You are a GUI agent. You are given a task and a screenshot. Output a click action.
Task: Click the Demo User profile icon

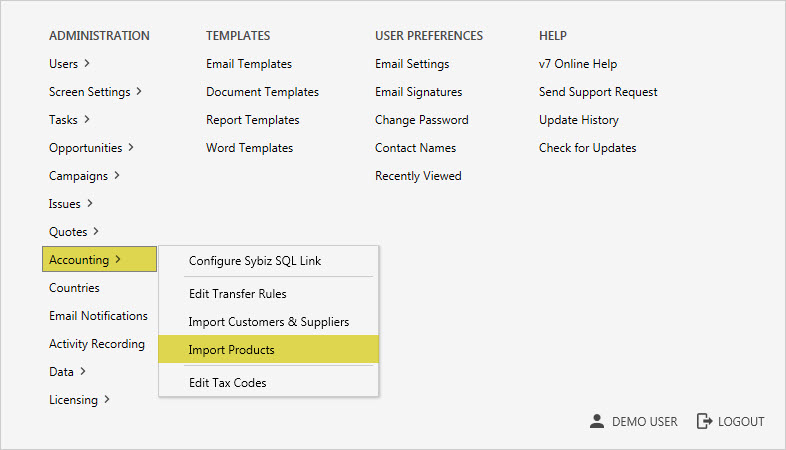click(597, 421)
